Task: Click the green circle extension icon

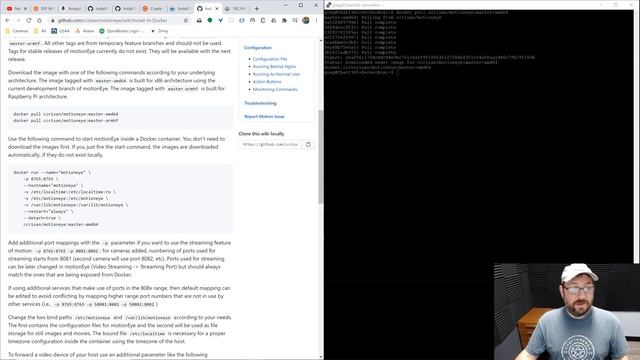Action: click(210, 20)
